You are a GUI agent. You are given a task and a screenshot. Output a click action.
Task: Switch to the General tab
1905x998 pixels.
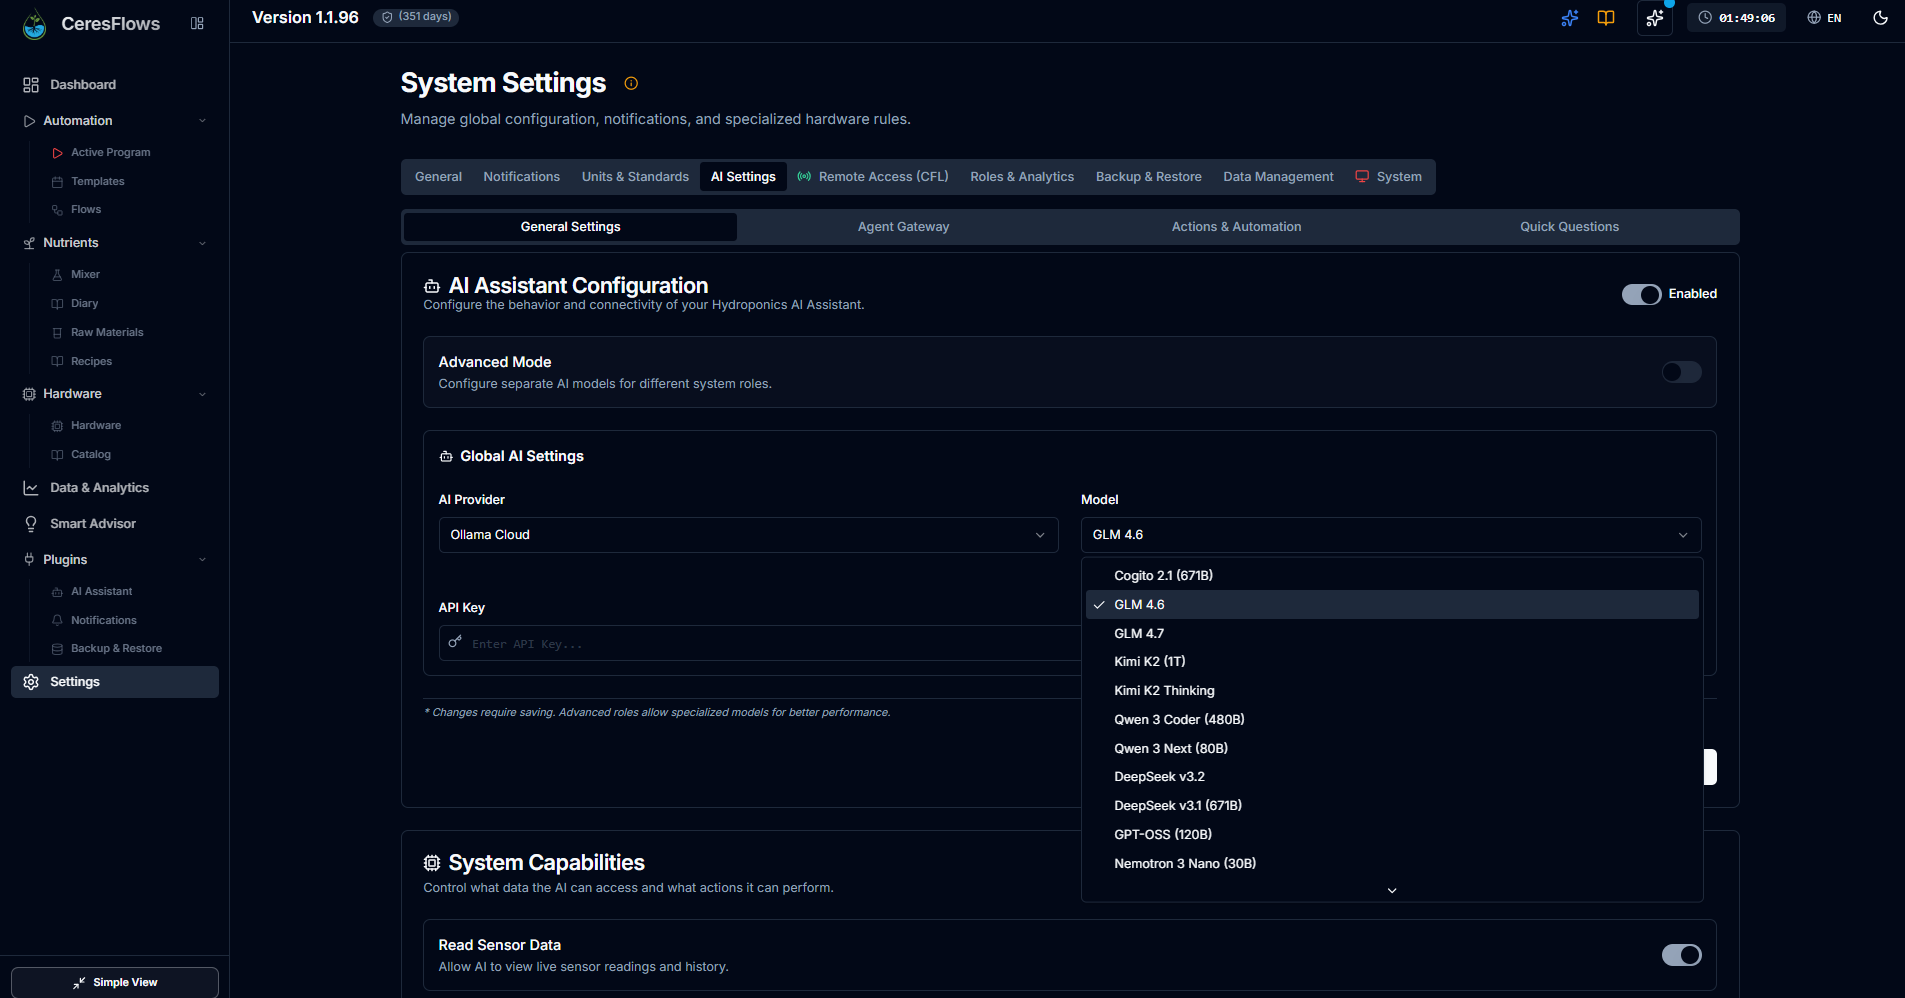point(438,177)
